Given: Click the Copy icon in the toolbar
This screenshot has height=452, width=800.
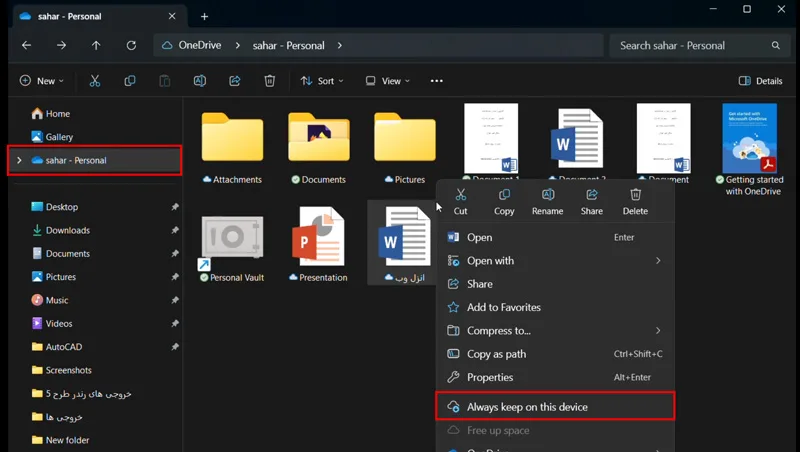Looking at the screenshot, I should [x=130, y=81].
